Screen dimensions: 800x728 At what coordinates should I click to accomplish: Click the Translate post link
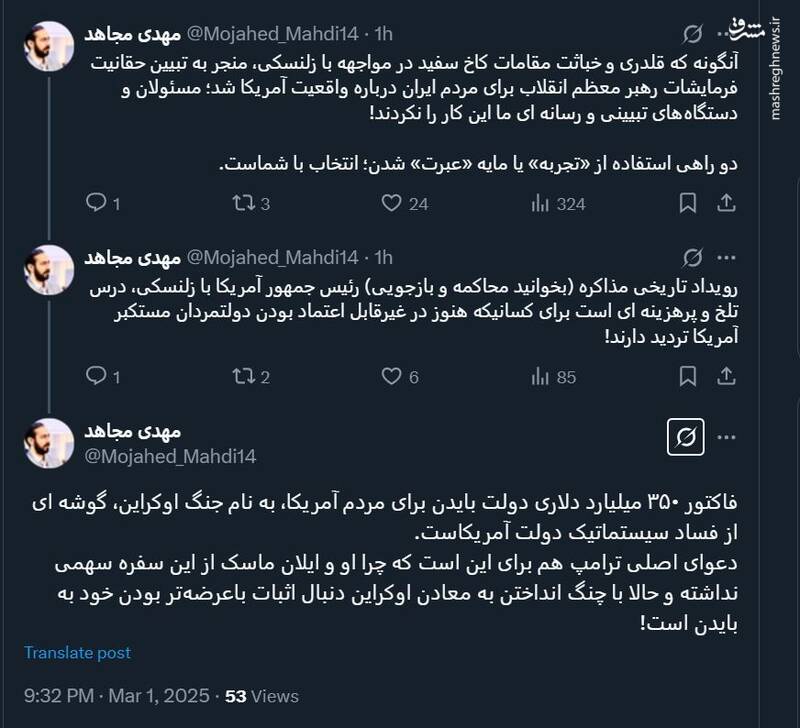coord(76,651)
